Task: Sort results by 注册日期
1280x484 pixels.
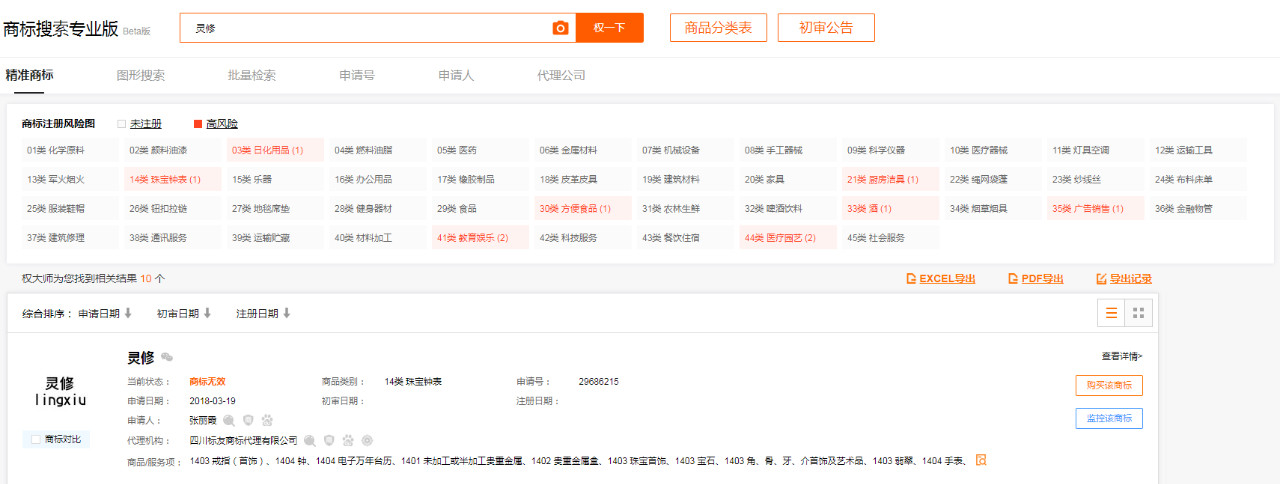Action: [x=263, y=313]
